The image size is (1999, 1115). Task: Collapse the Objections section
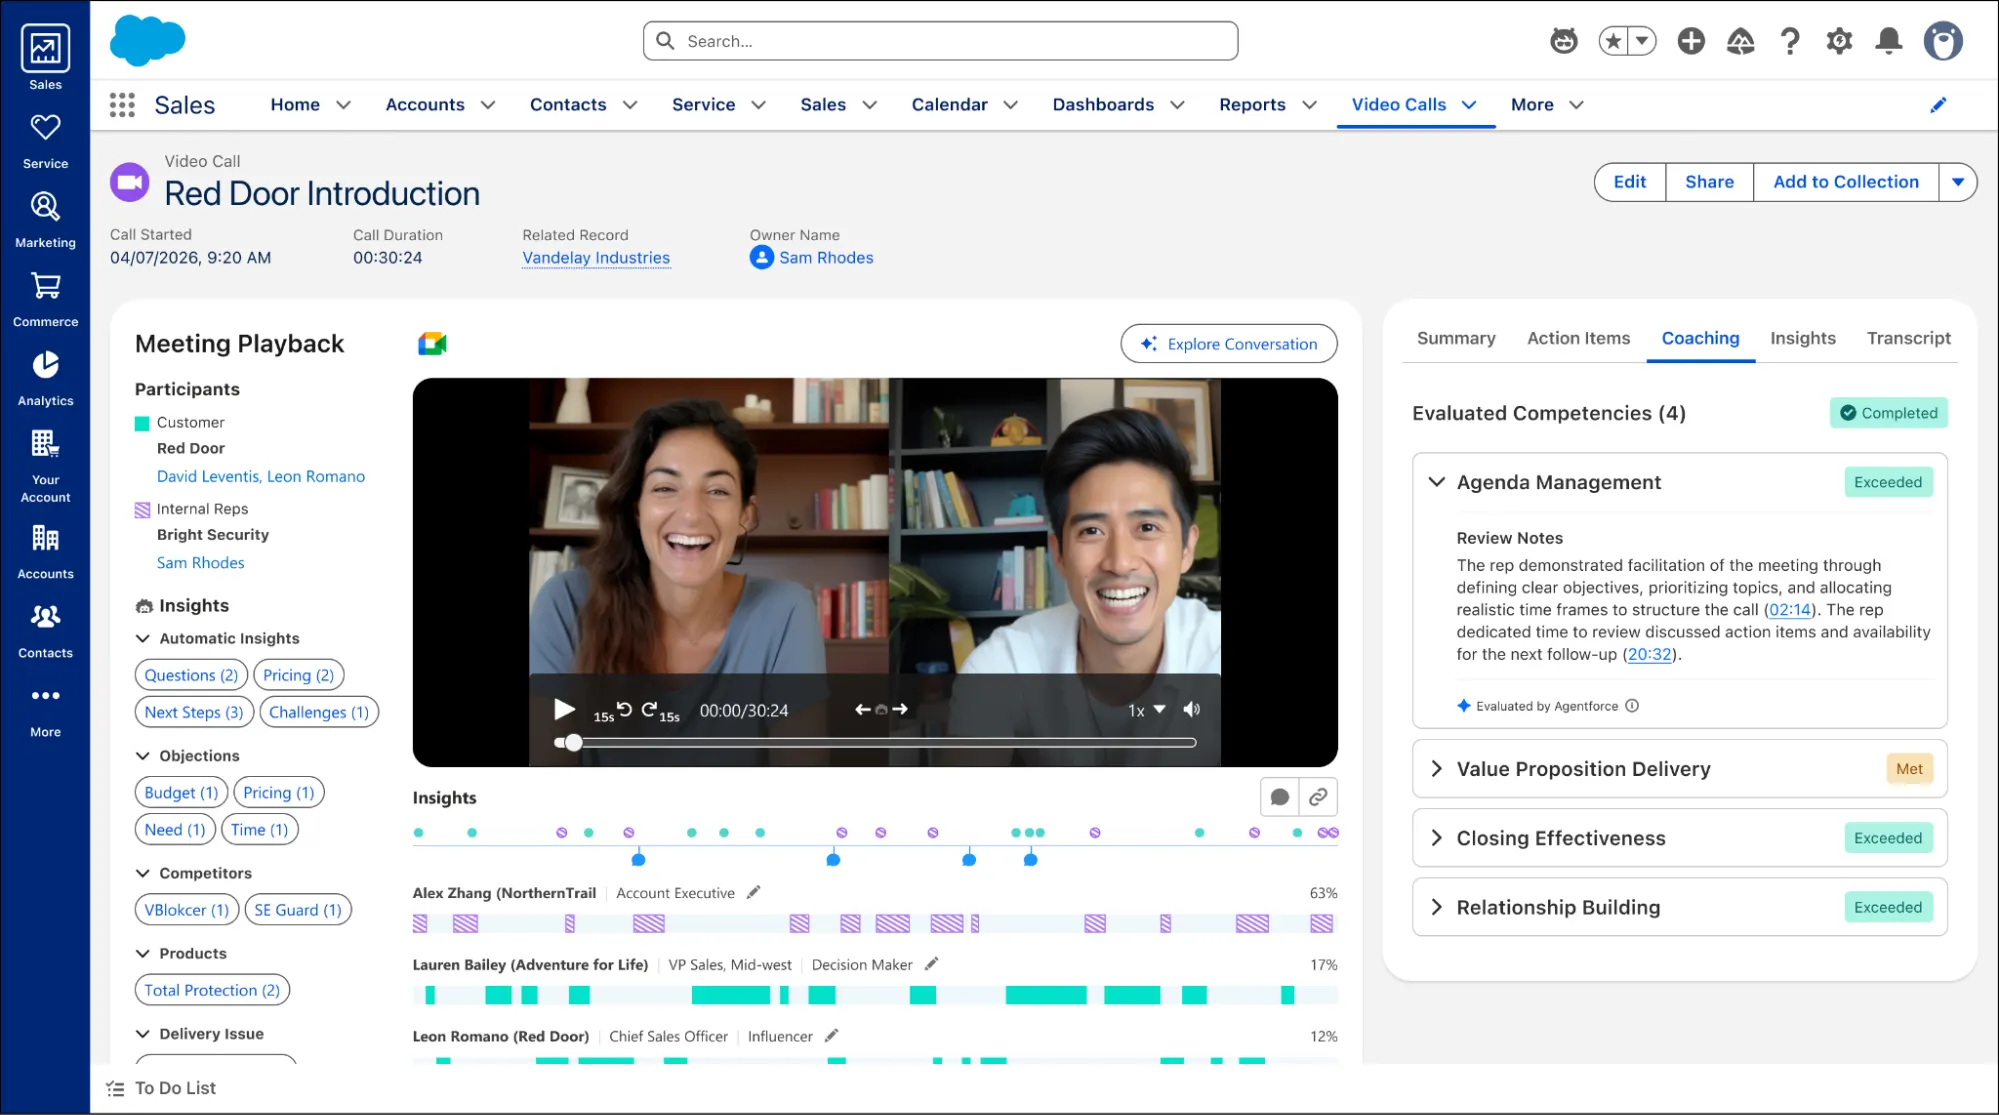coord(143,755)
